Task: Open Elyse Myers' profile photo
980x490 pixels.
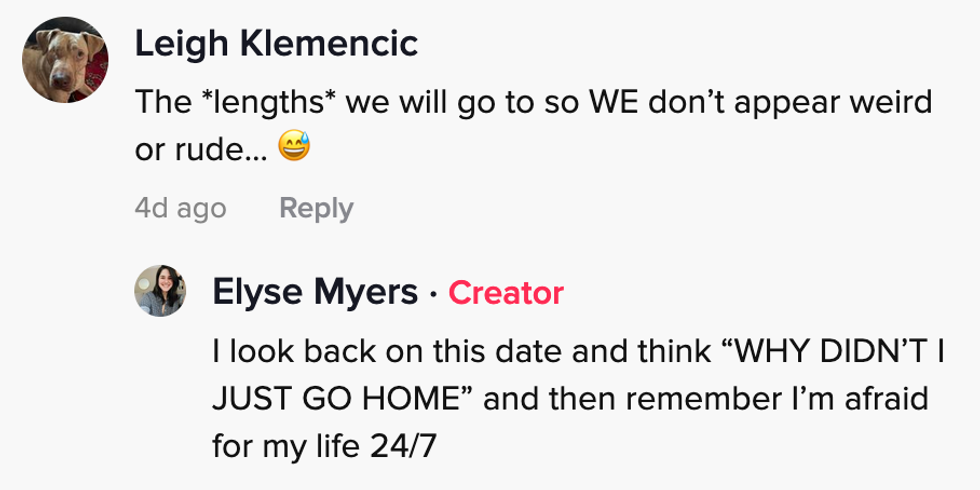Action: click(161, 291)
